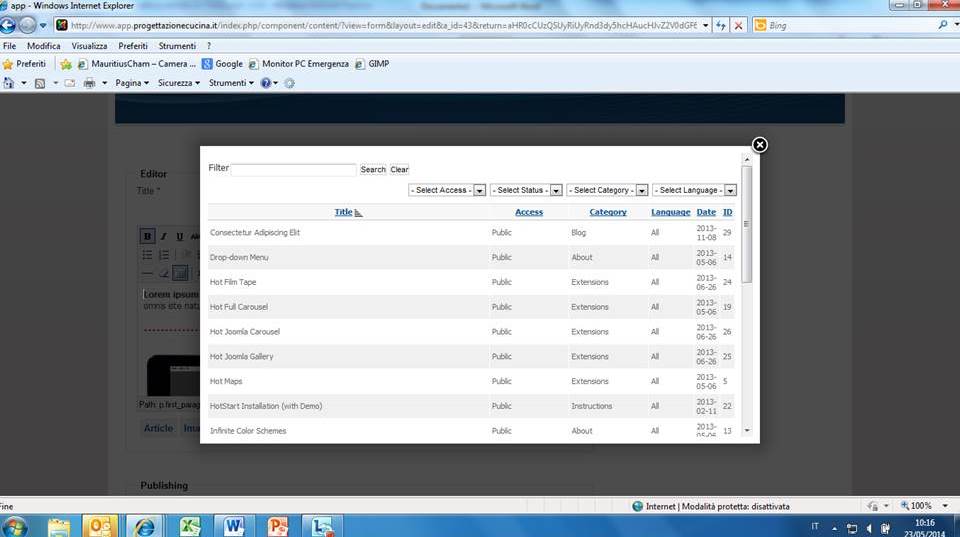The height and width of the screenshot is (537, 960).
Task: Click the Internet Explorer taskbar icon
Action: 144,527
